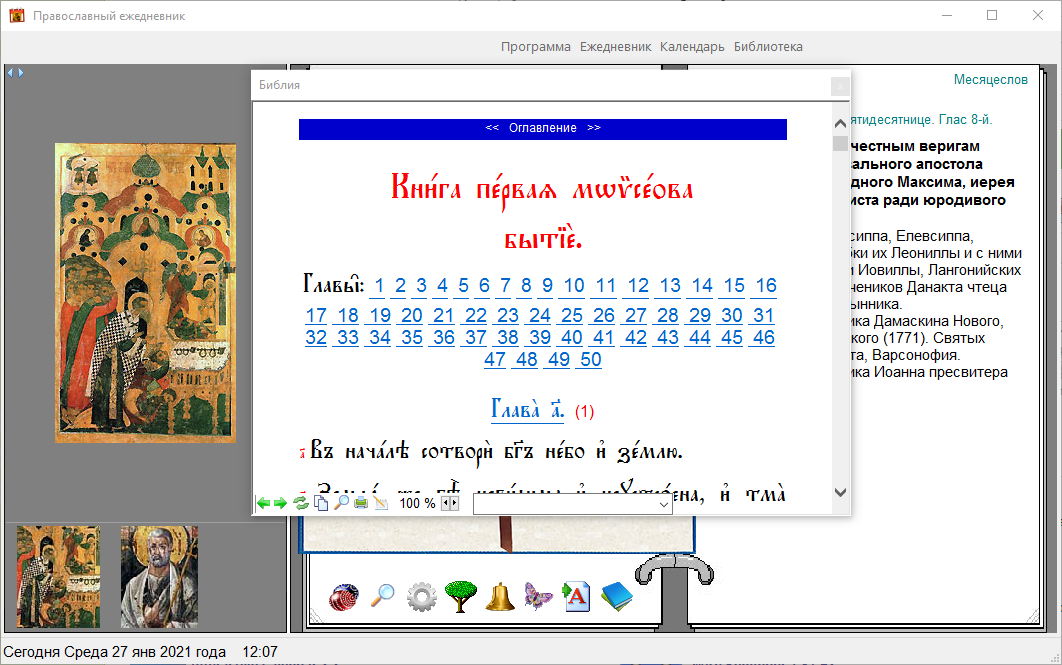Jump to chapter 5 link
1062x665 pixels.
(x=463, y=286)
